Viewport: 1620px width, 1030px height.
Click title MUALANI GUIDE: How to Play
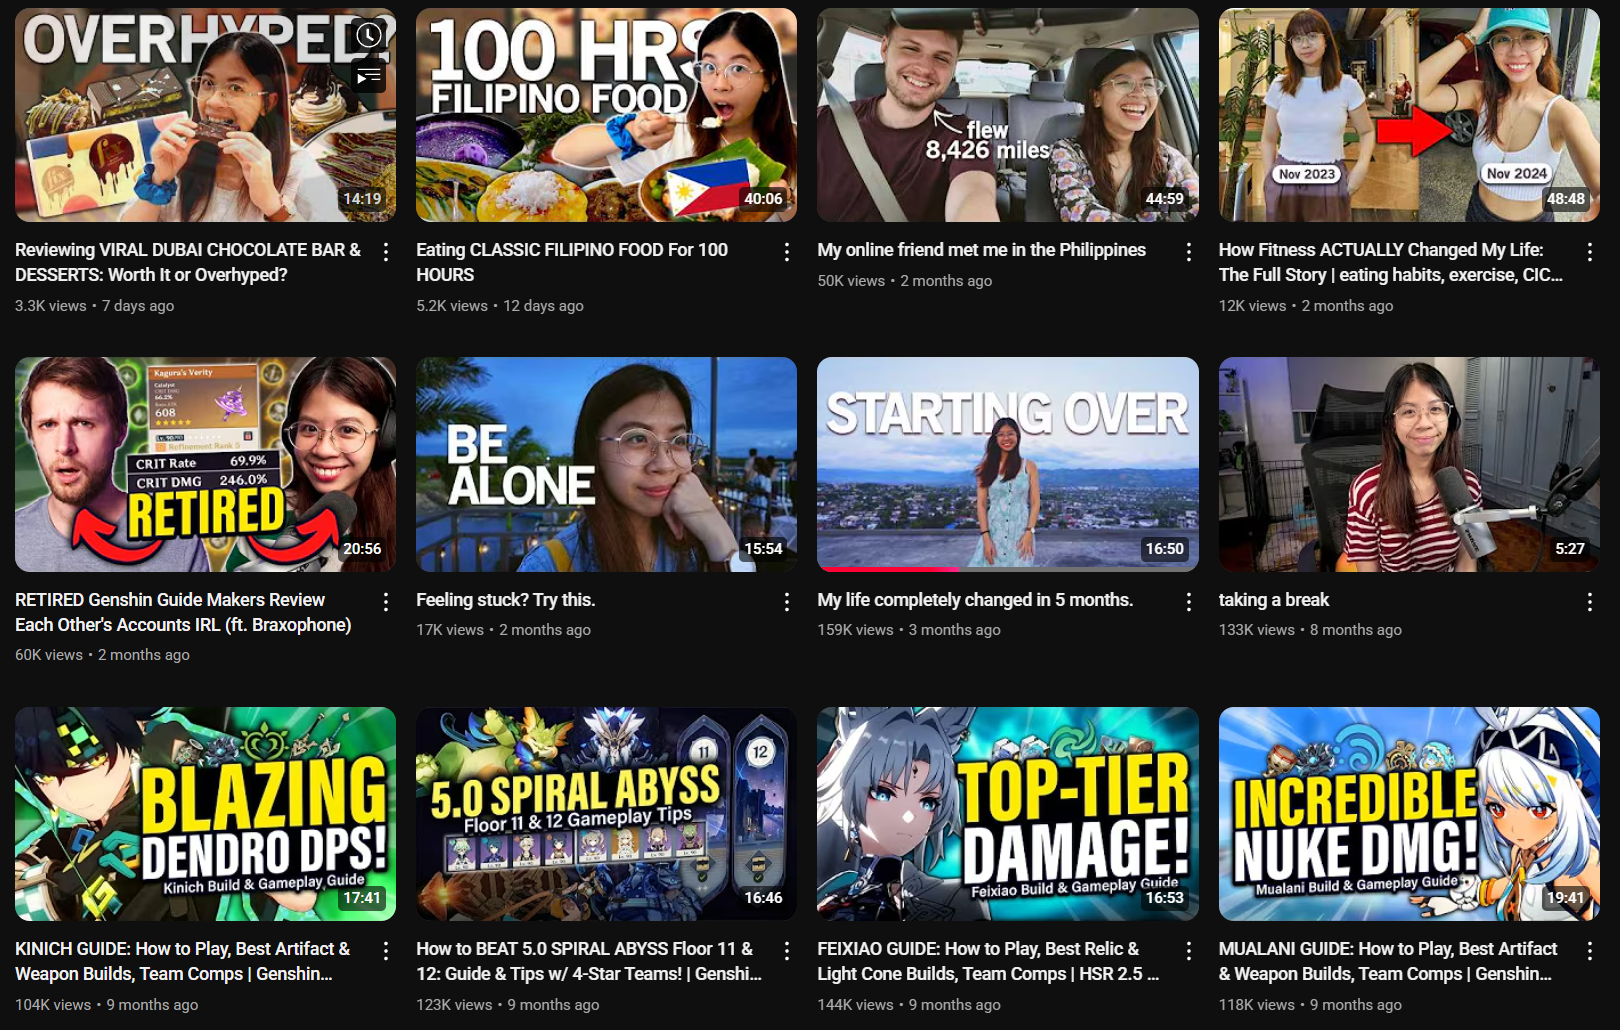click(1388, 961)
